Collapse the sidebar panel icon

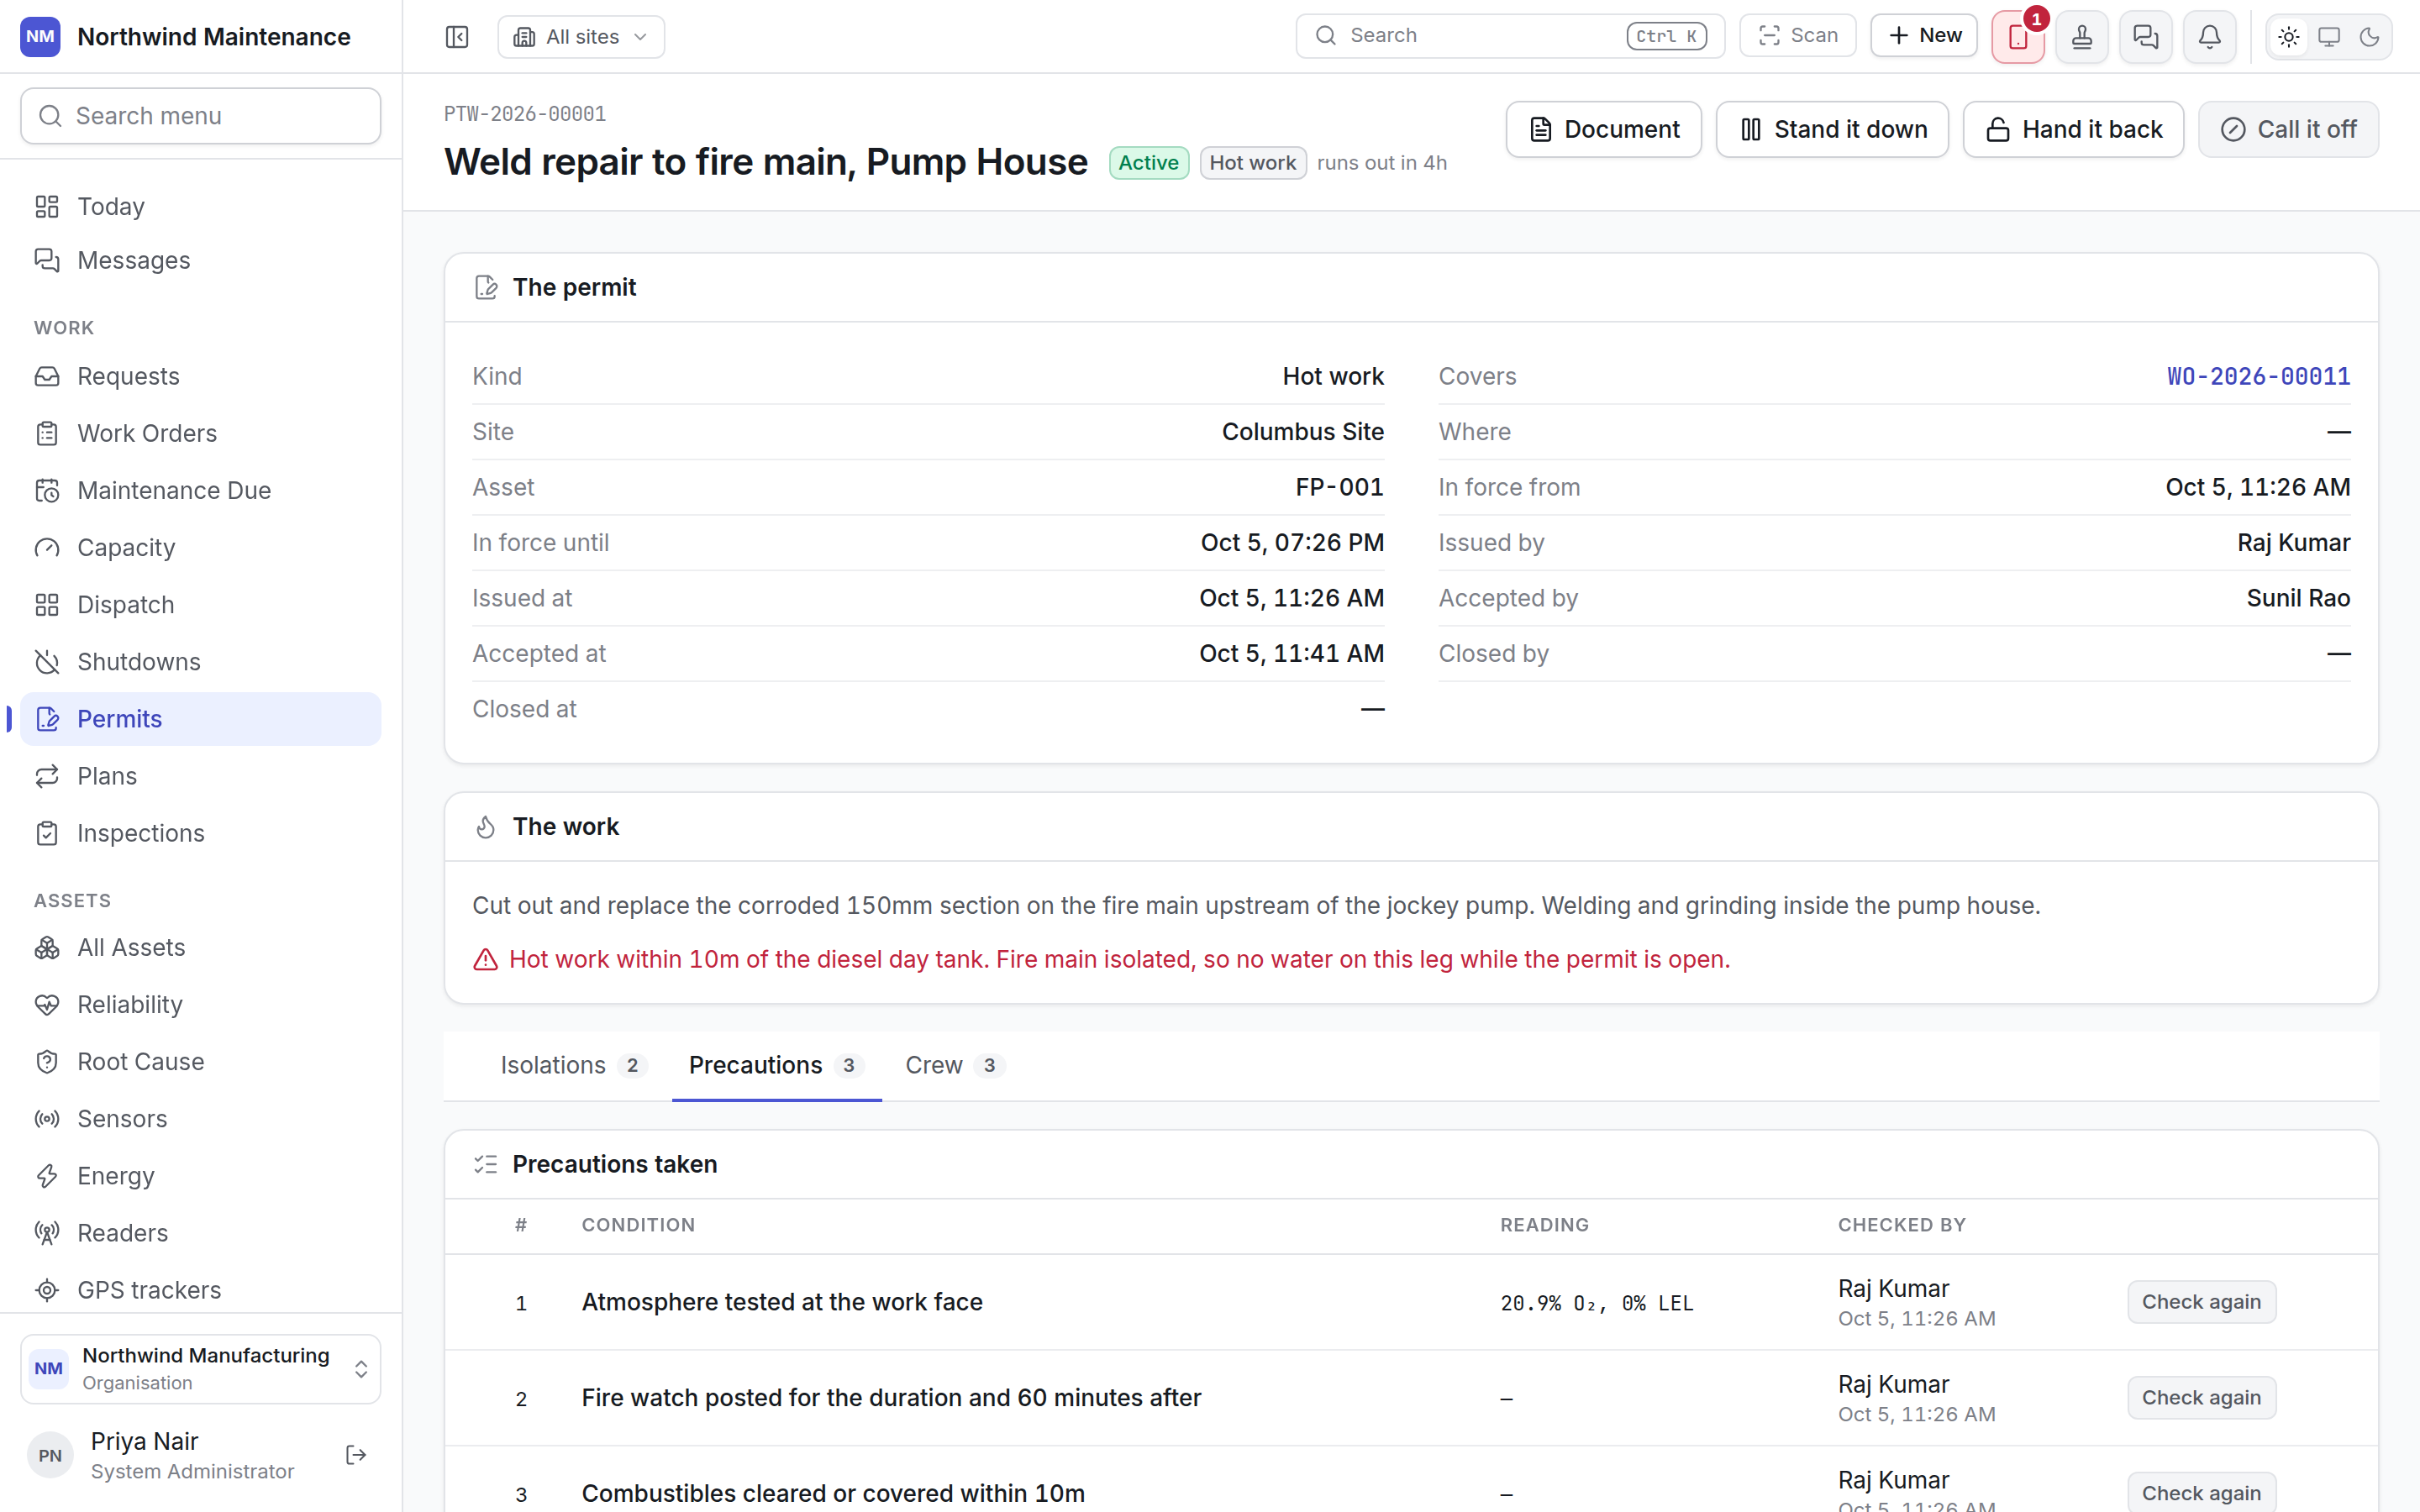(x=457, y=37)
